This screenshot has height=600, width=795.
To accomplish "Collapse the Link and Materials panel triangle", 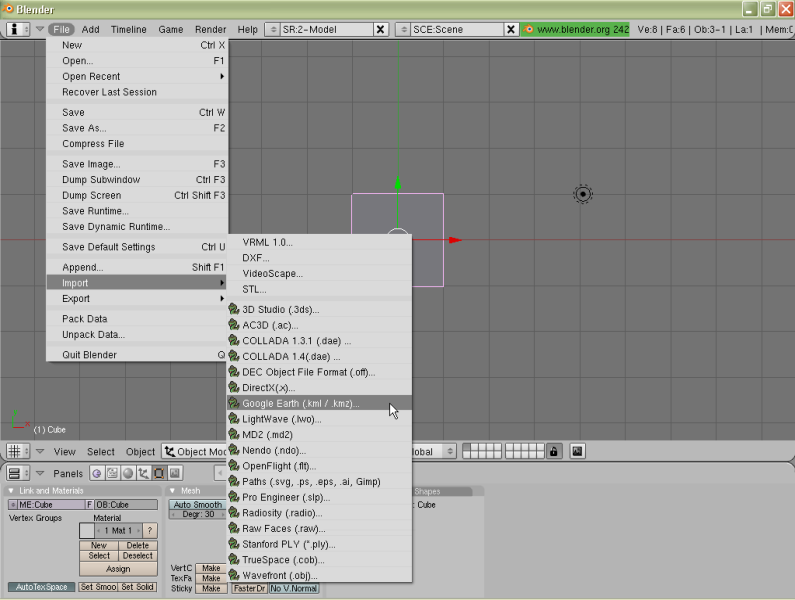I will [11, 491].
